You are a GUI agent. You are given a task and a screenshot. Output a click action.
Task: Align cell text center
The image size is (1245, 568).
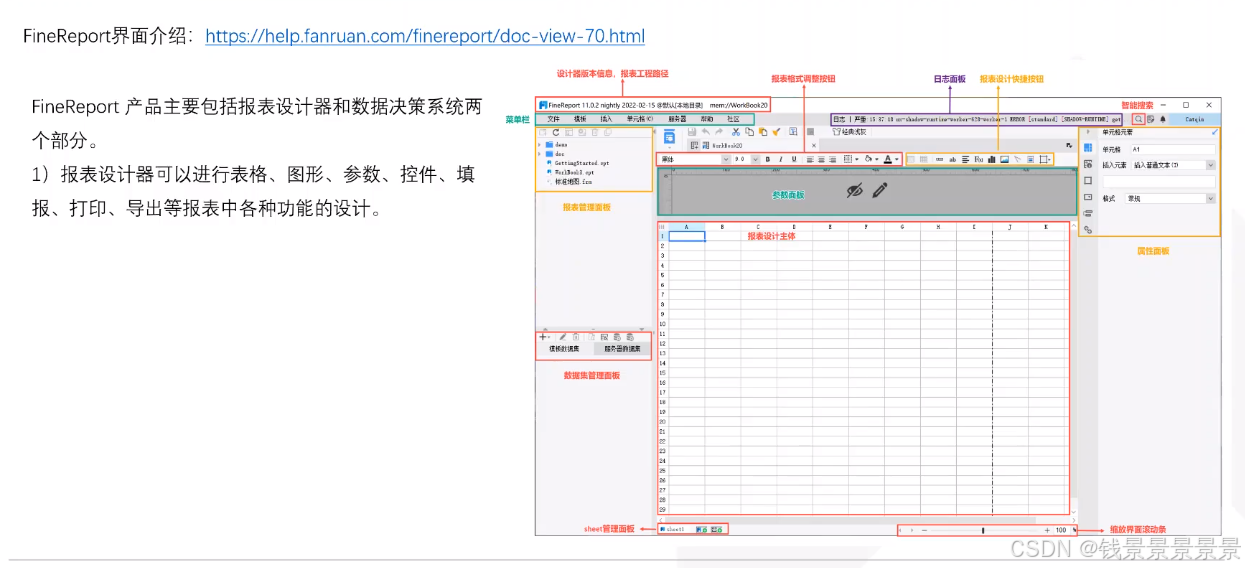(x=822, y=159)
